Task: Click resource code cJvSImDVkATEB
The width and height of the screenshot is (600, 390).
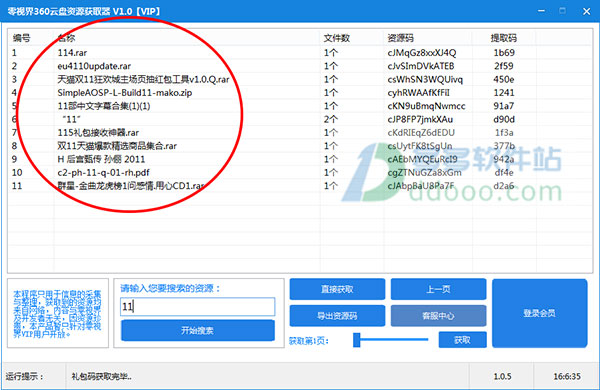Action: coord(421,66)
